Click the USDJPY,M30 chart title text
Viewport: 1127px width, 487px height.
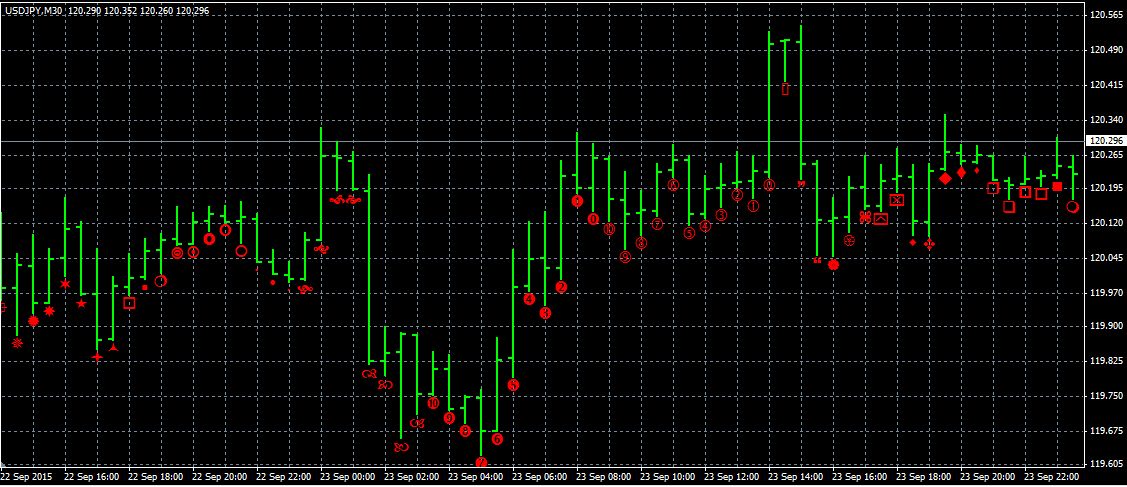[36, 10]
